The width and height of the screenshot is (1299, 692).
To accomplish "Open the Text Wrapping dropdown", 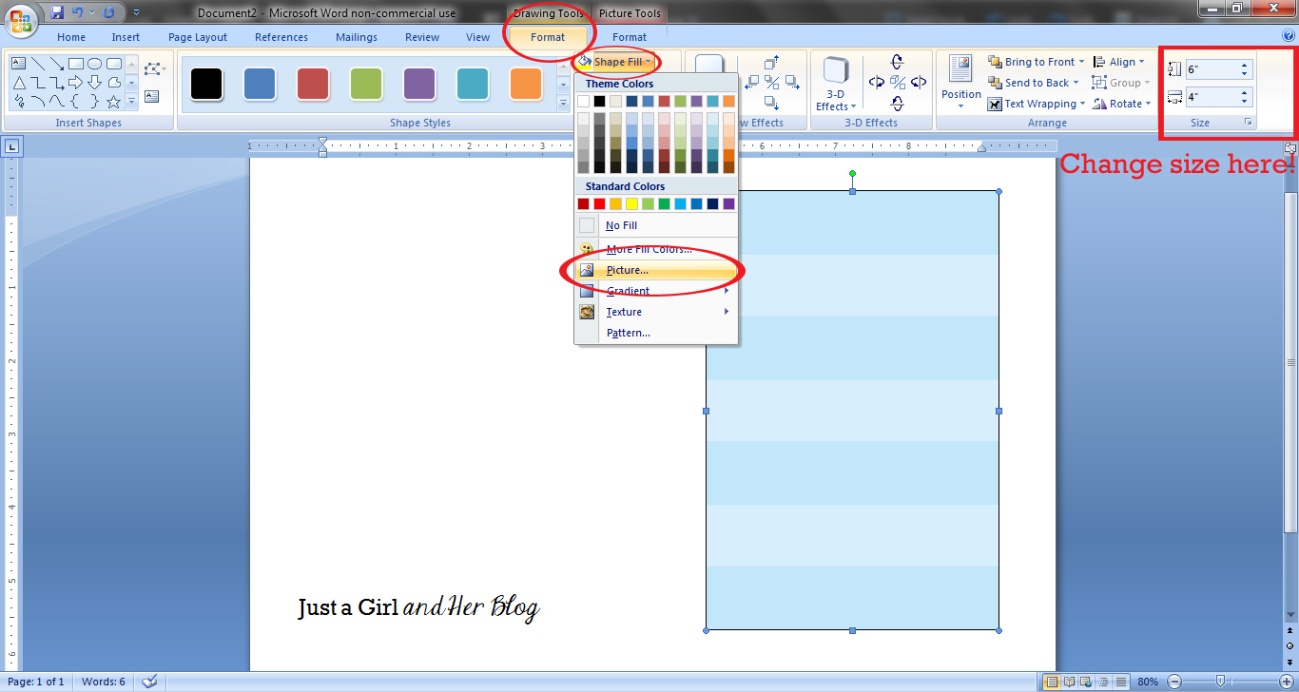I will click(x=1036, y=104).
